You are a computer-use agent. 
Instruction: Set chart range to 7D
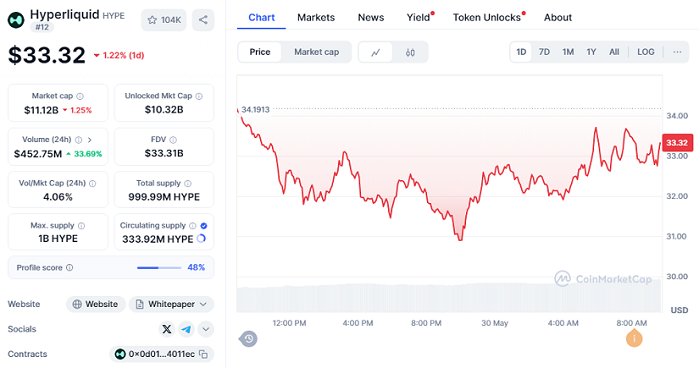[x=544, y=52]
